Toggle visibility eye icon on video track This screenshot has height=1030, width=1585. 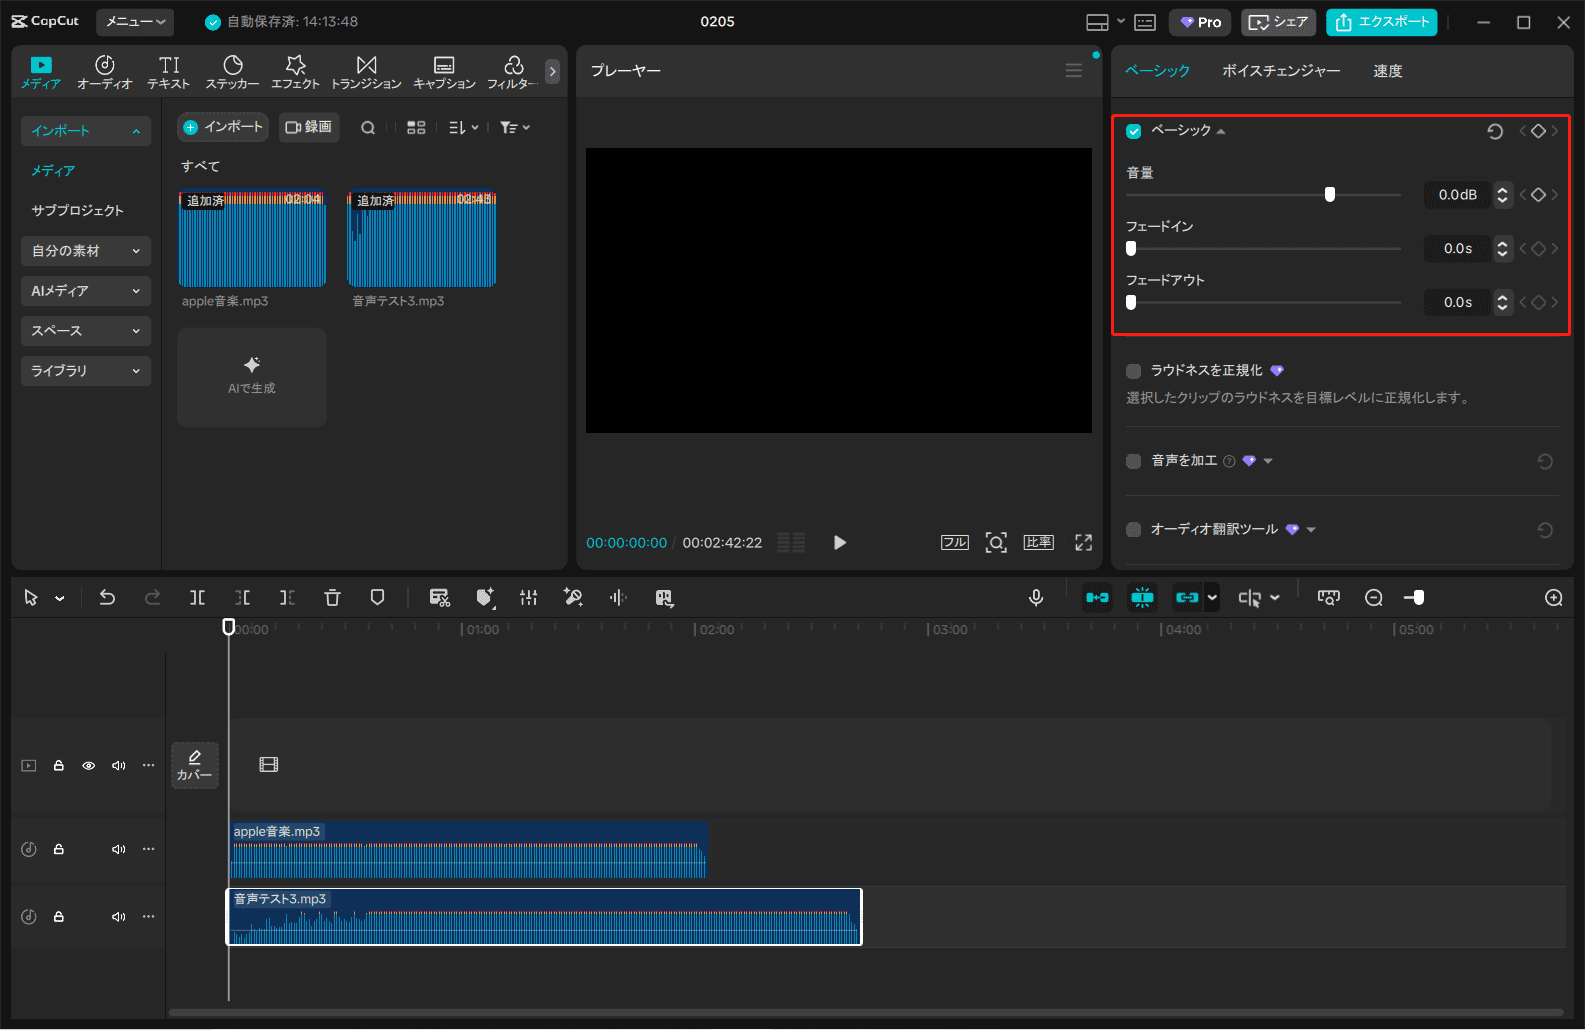pos(89,766)
